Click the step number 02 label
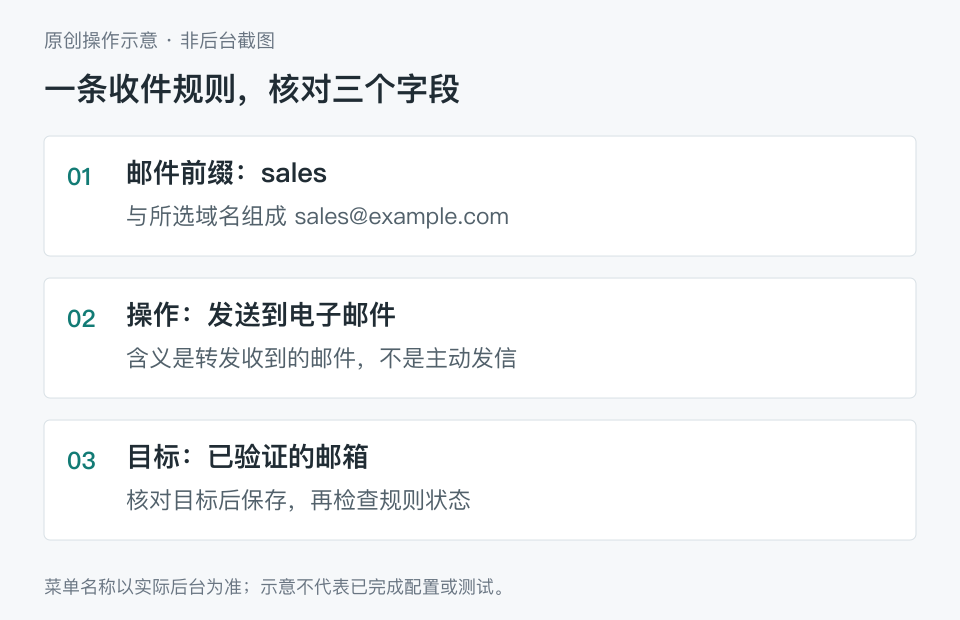960x620 pixels. click(x=81, y=319)
